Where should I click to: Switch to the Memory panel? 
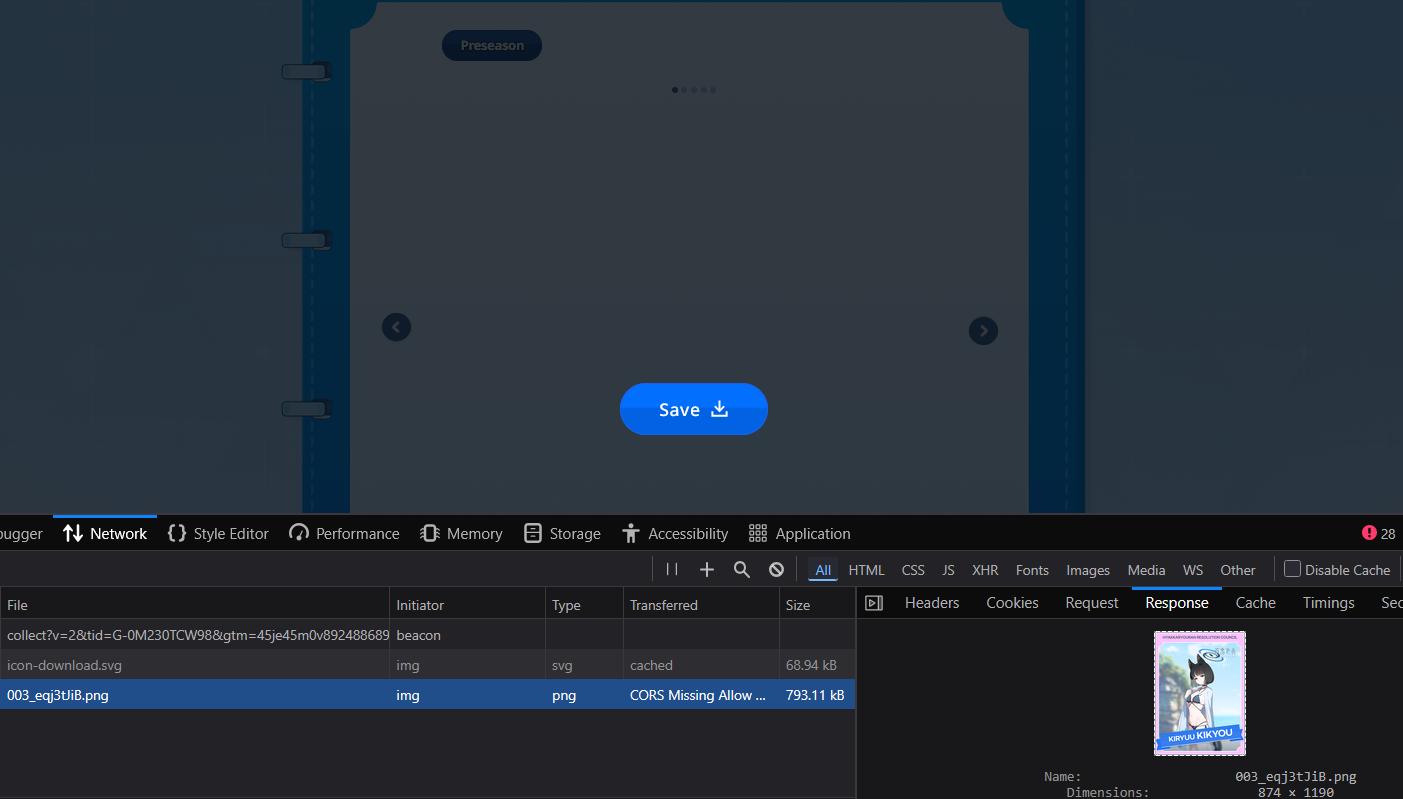[461, 533]
